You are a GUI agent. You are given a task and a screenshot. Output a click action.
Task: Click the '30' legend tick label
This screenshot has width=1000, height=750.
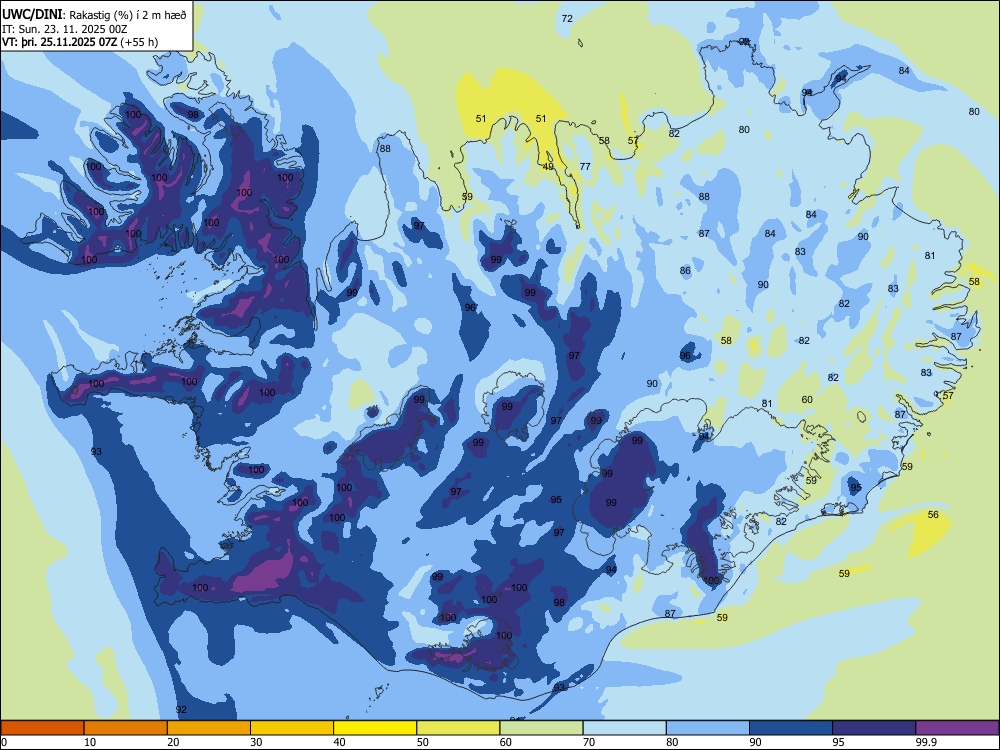257,742
